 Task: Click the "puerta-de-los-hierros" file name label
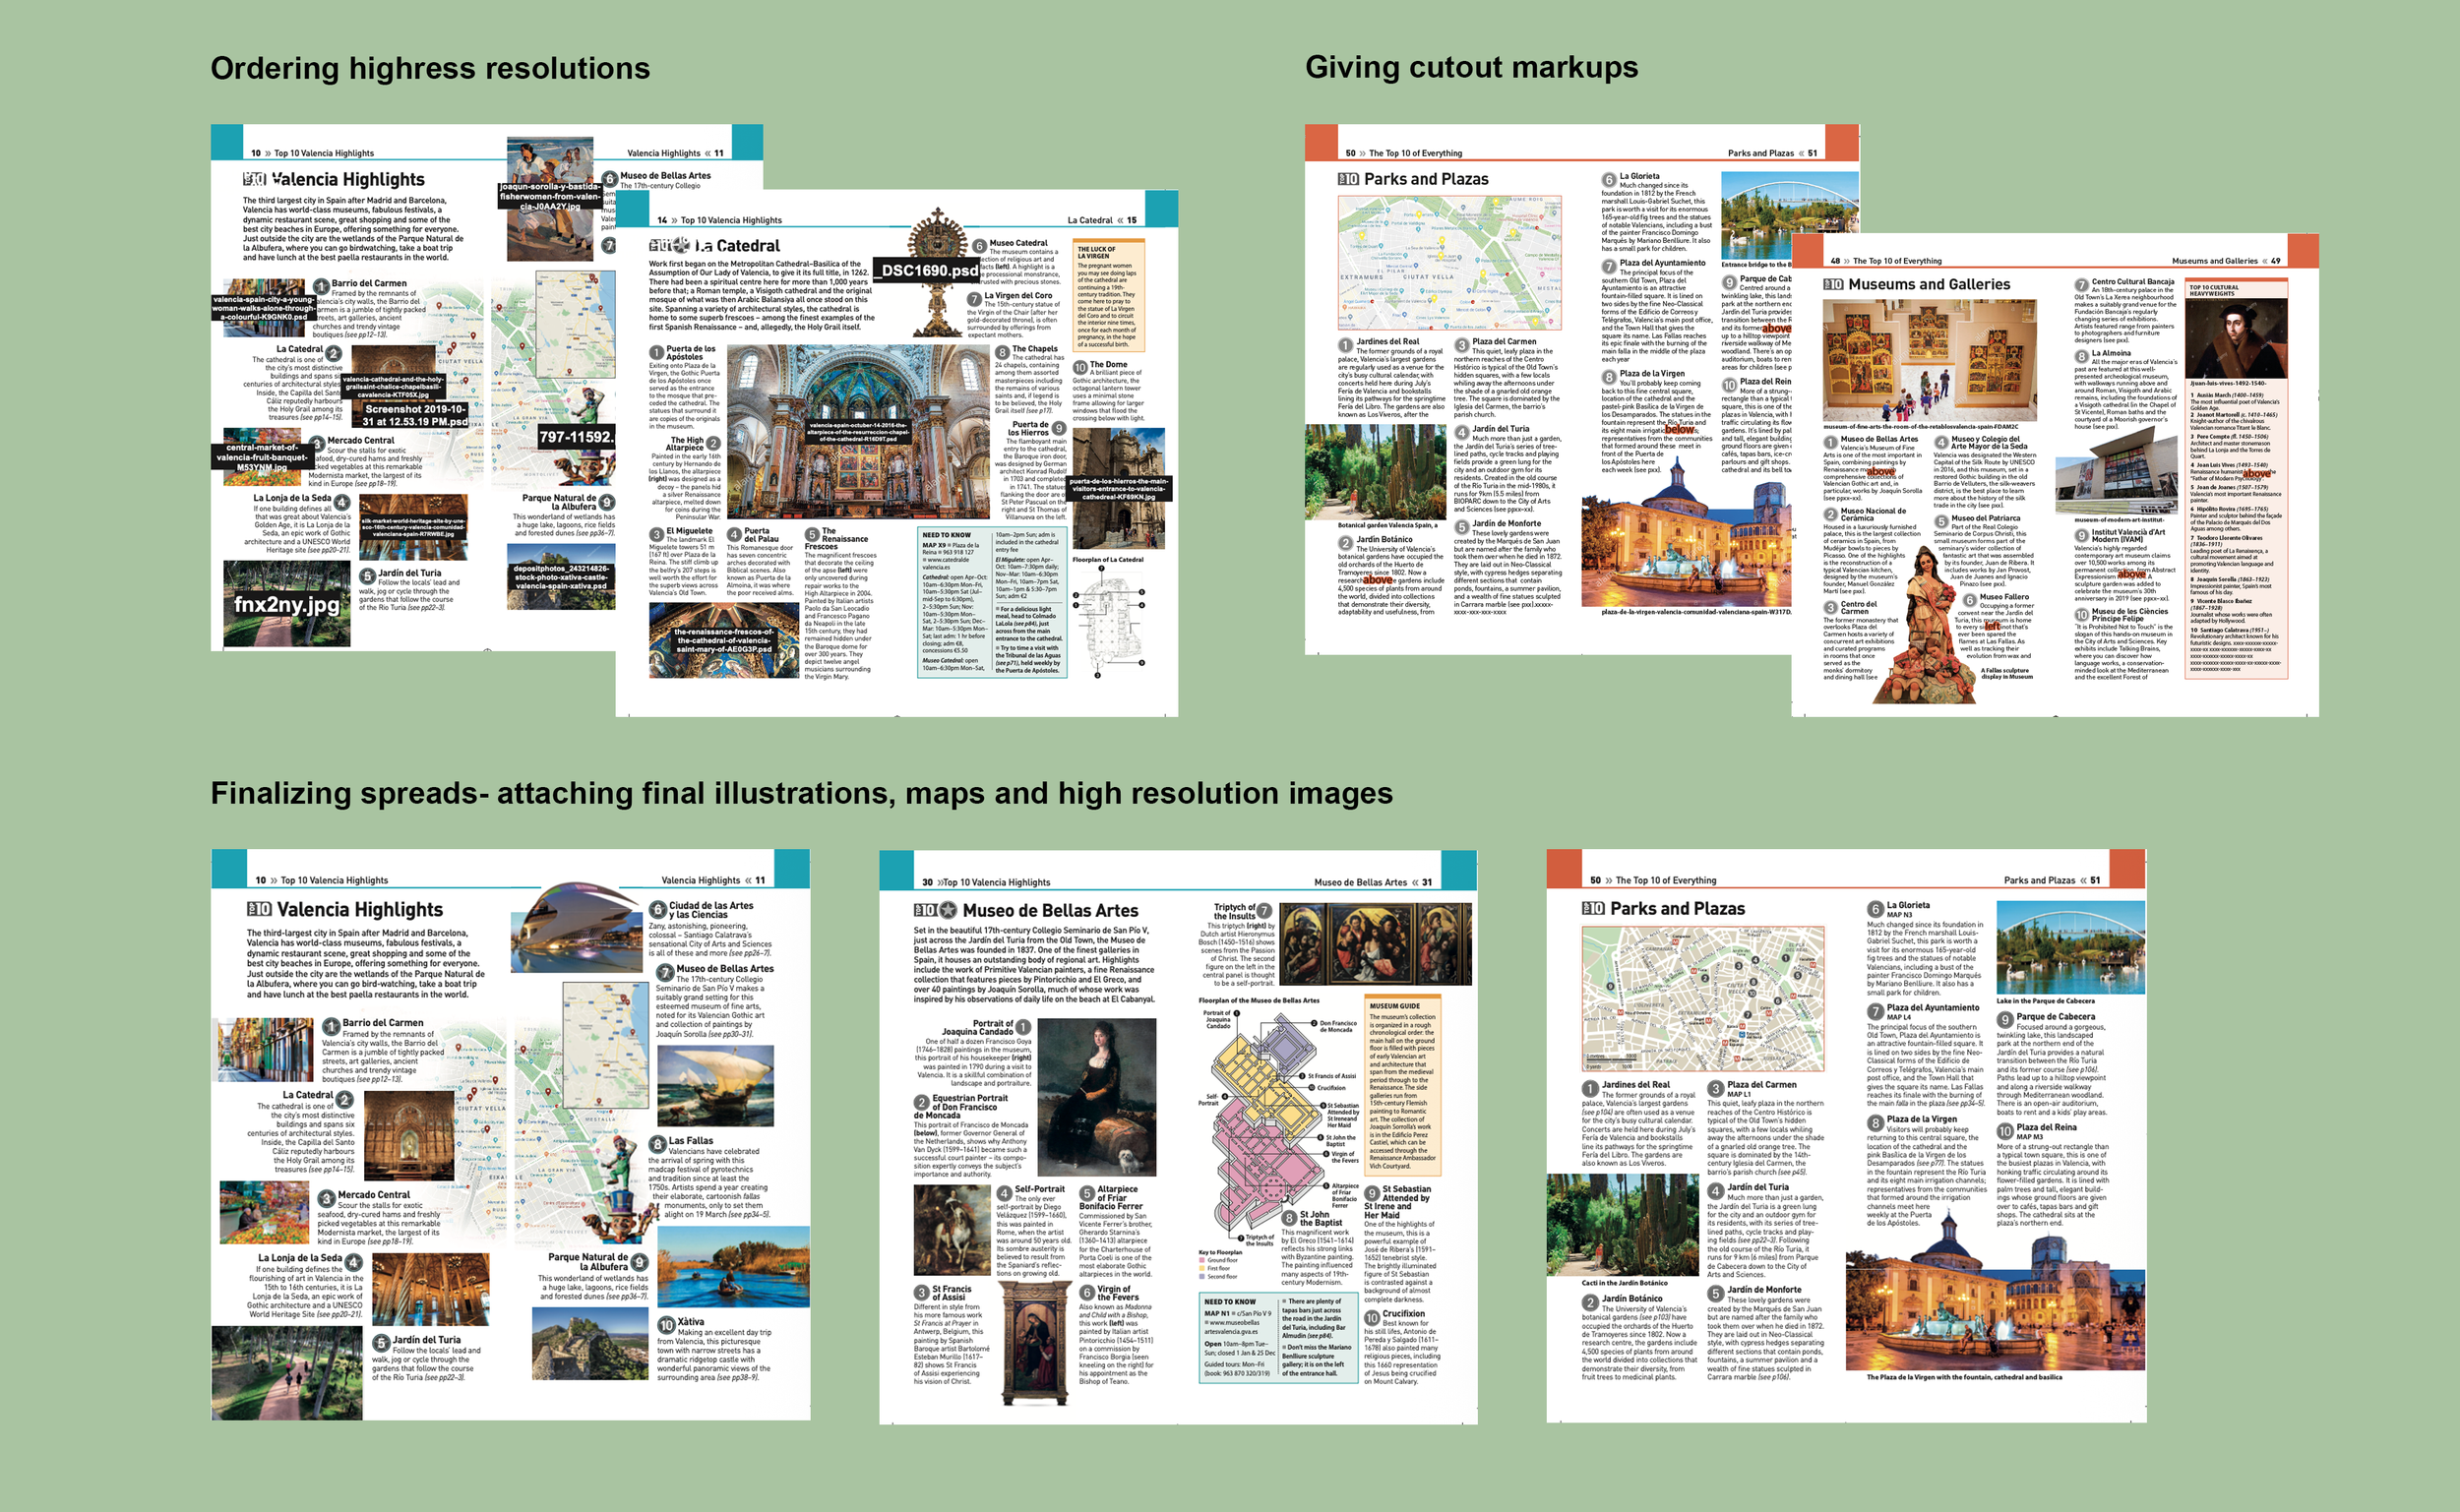[x=1119, y=488]
